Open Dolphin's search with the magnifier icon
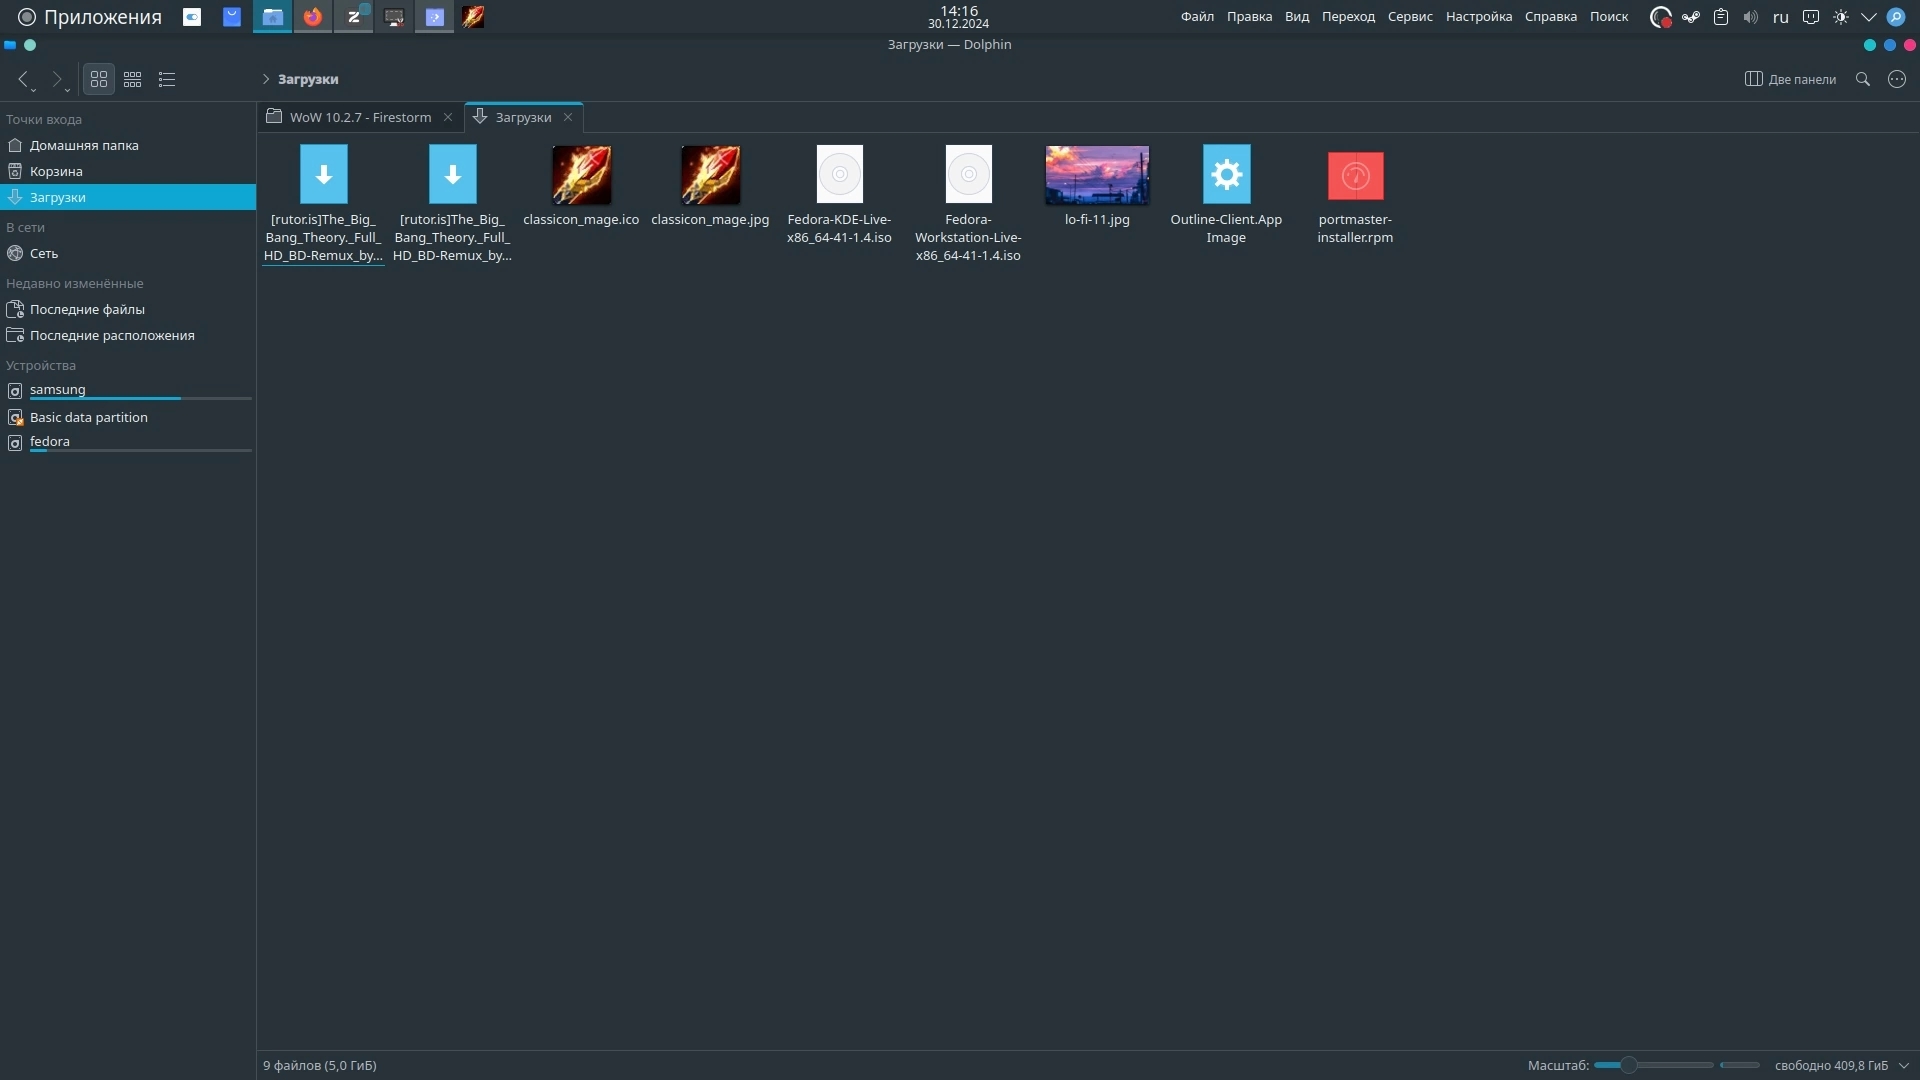 coord(1863,79)
